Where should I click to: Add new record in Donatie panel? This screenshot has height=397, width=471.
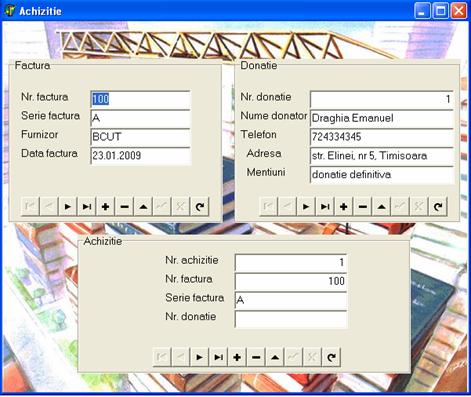click(x=344, y=207)
